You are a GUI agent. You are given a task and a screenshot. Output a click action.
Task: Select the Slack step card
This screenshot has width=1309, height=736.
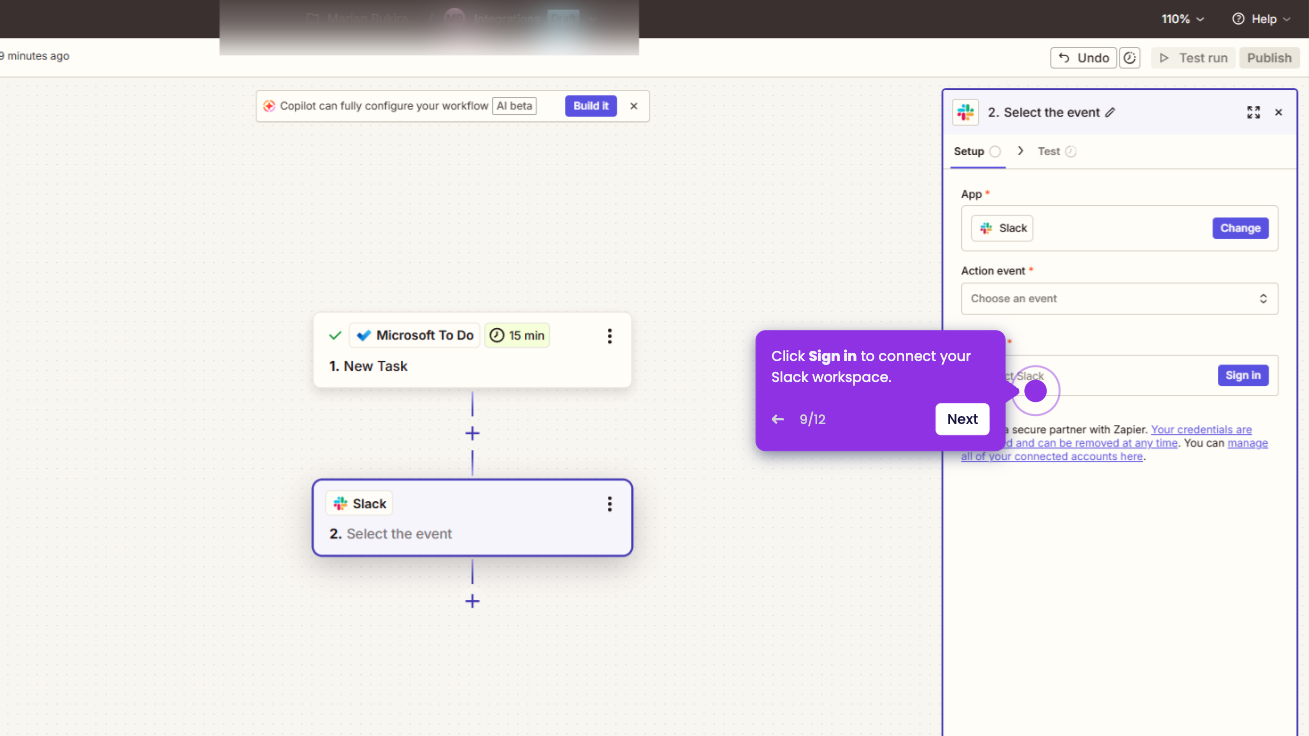pyautogui.click(x=472, y=518)
